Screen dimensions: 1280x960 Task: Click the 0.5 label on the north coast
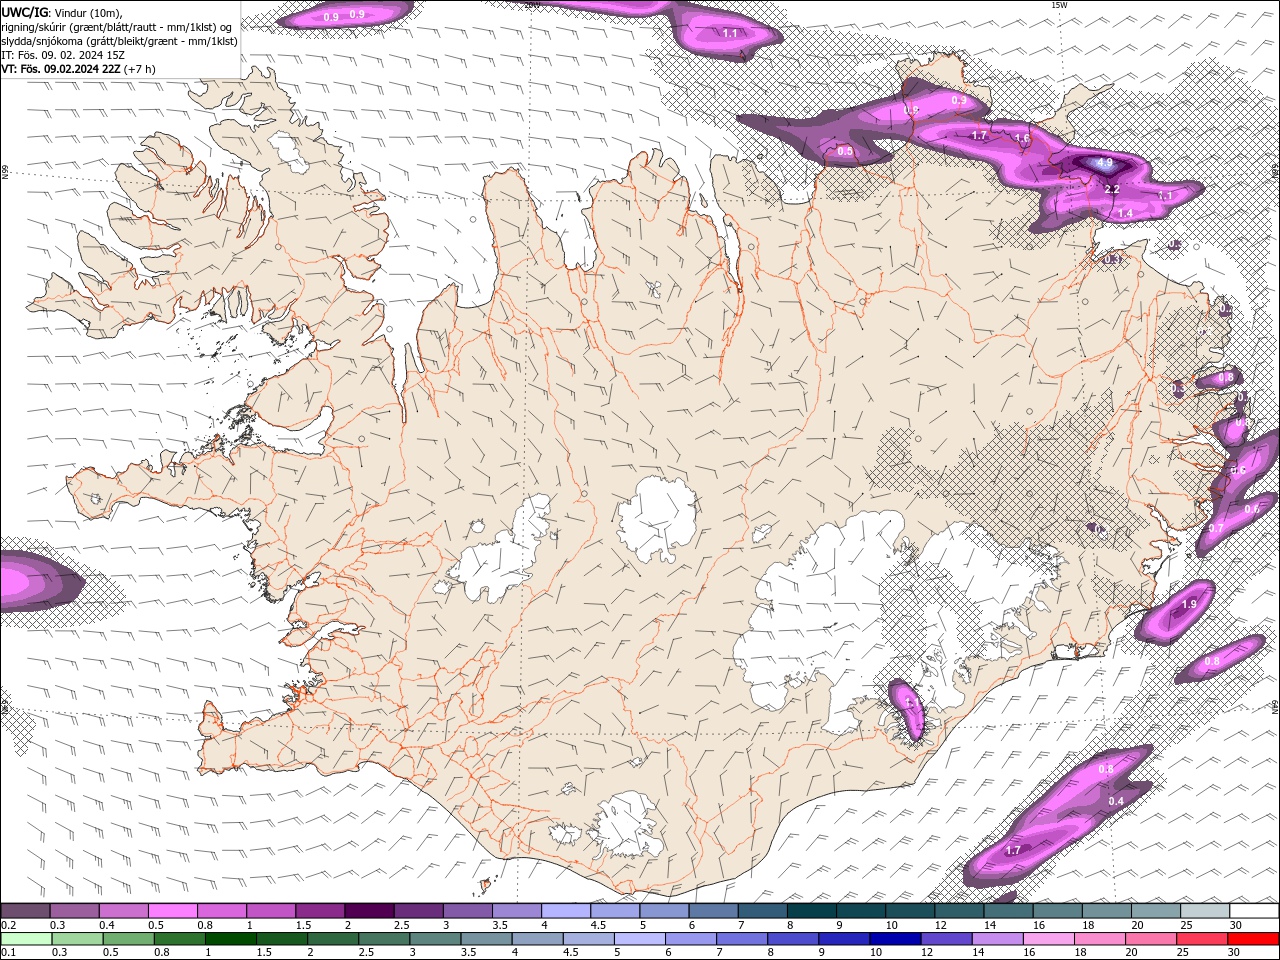pyautogui.click(x=845, y=151)
